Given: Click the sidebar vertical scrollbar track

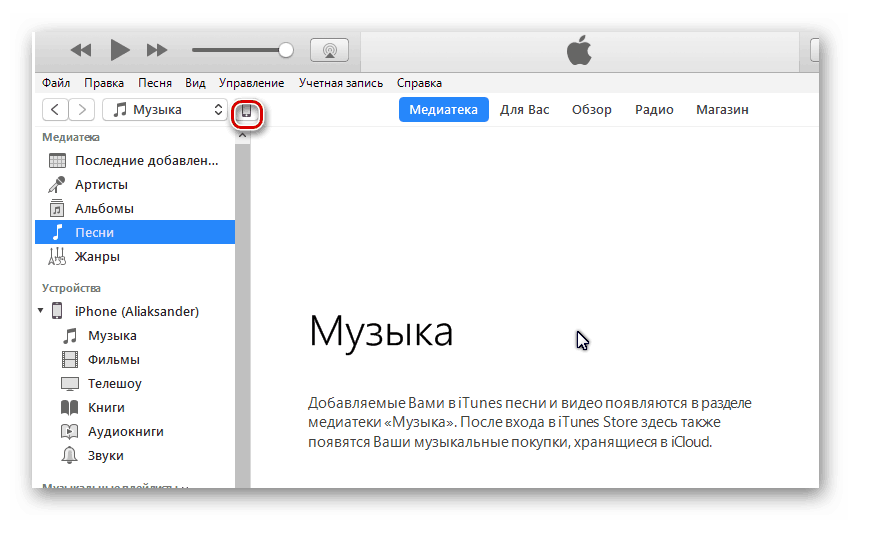Looking at the screenshot, I should 243,315.
